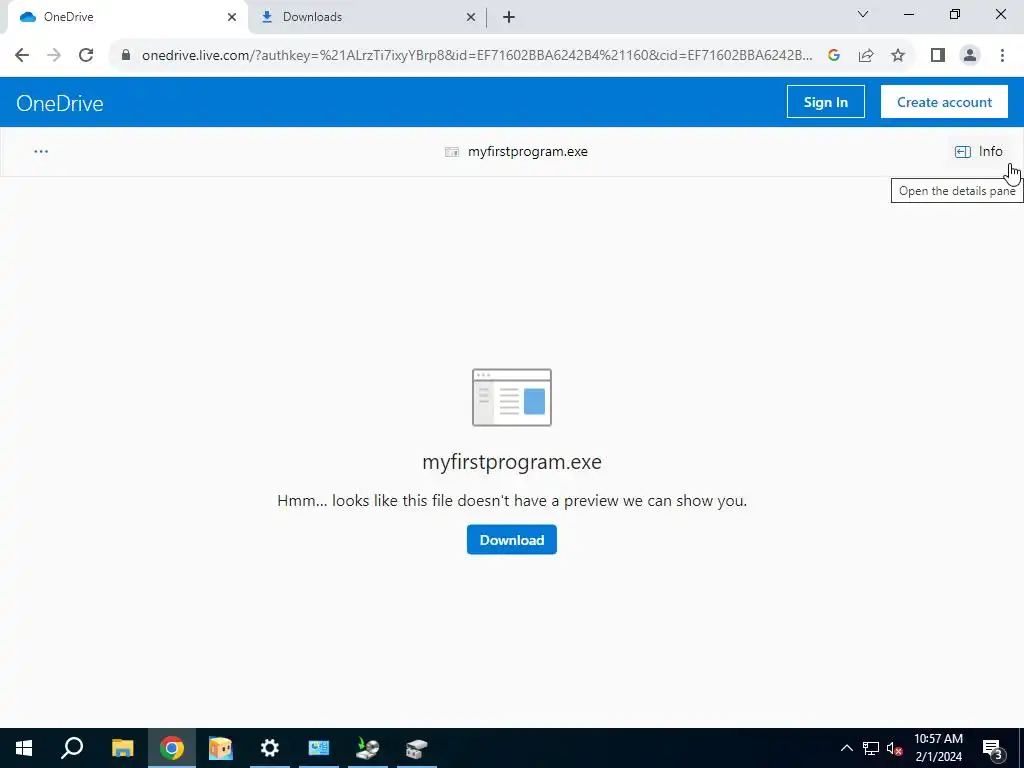Image resolution: width=1024 pixels, height=768 pixels.
Task: Switch to the OneDrive tab
Action: coord(124,17)
